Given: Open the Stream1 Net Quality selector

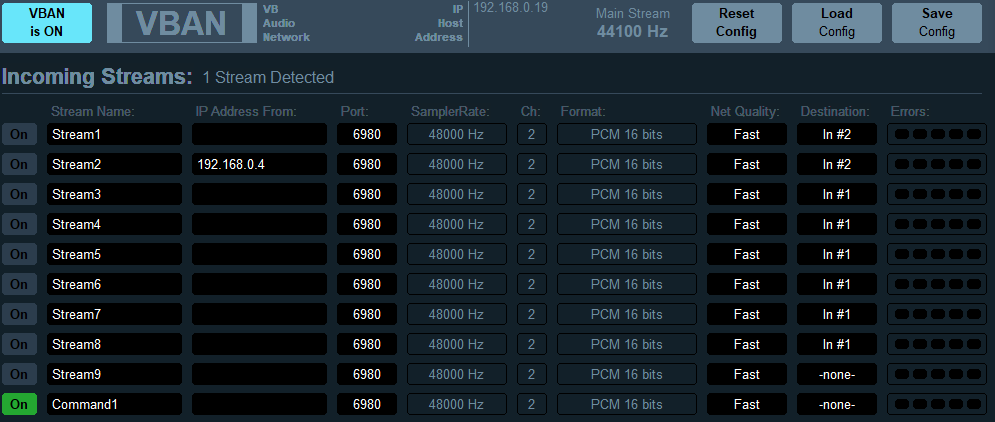Looking at the screenshot, I should [746, 134].
